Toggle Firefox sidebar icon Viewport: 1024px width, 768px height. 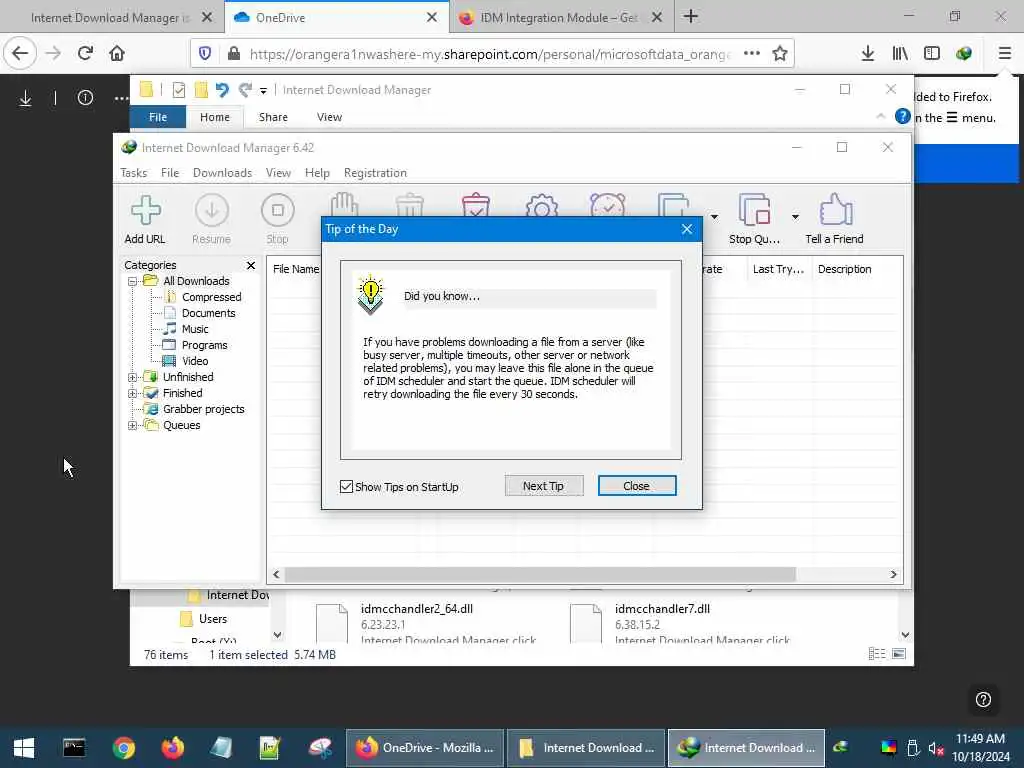[932, 54]
